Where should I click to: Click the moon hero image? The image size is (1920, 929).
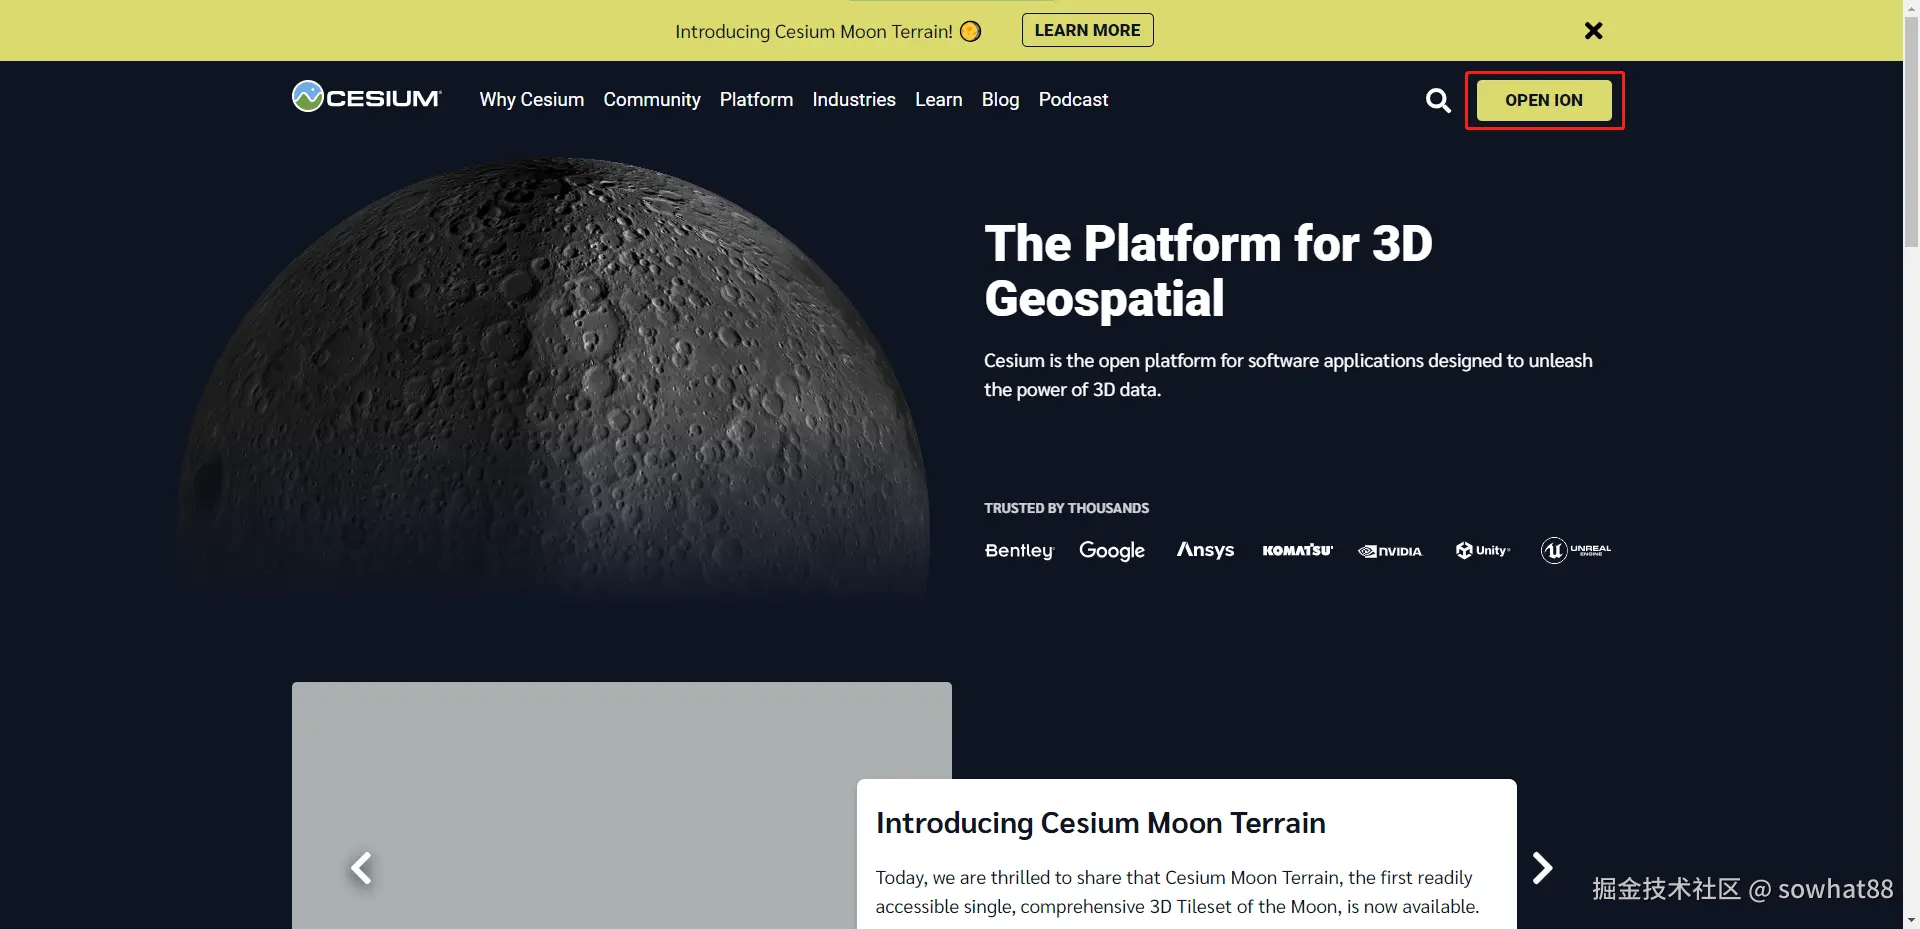pos(553,380)
